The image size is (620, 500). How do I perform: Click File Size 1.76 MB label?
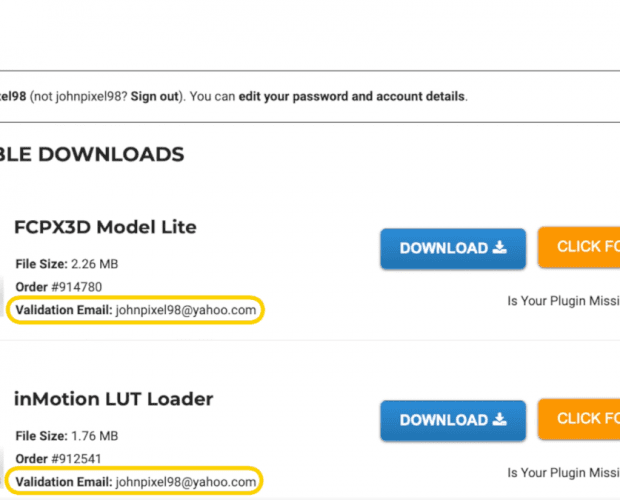click(x=67, y=436)
